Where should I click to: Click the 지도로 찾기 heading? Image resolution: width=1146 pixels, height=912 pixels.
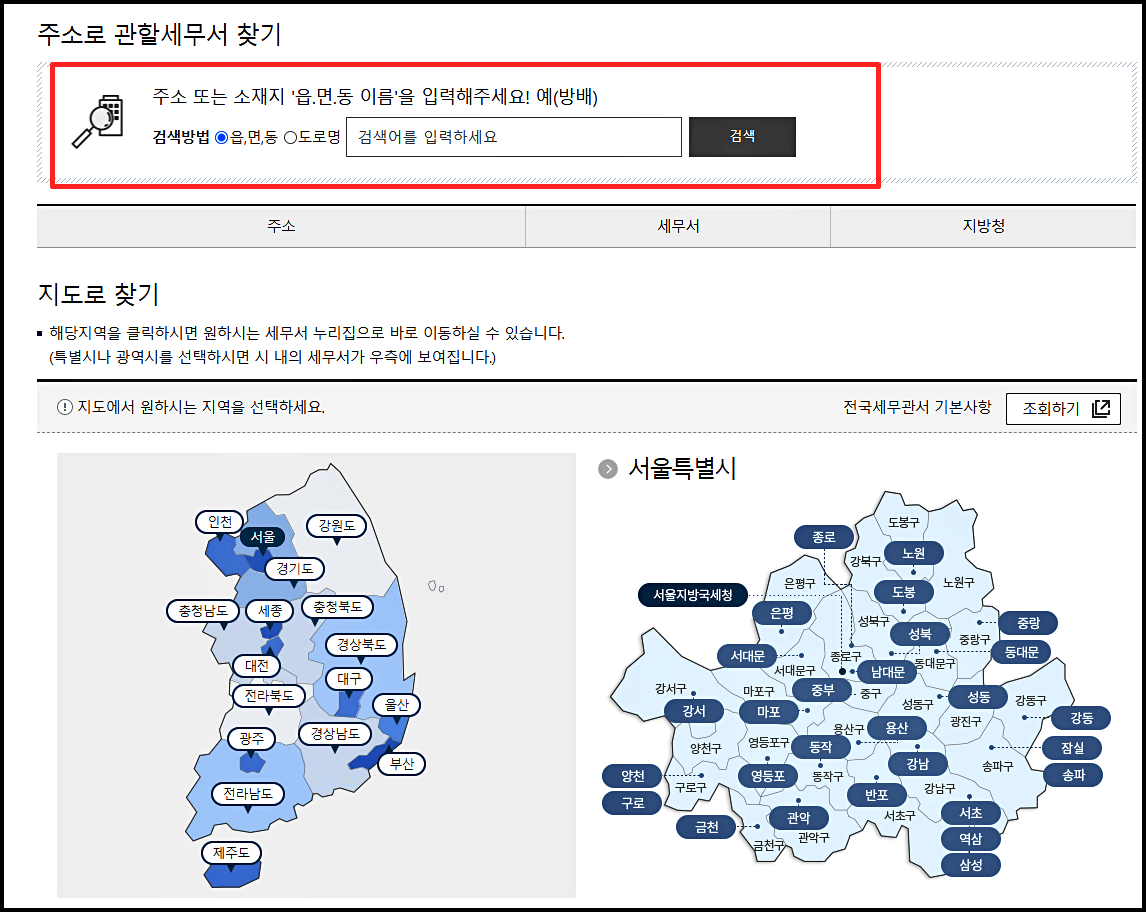tap(98, 294)
